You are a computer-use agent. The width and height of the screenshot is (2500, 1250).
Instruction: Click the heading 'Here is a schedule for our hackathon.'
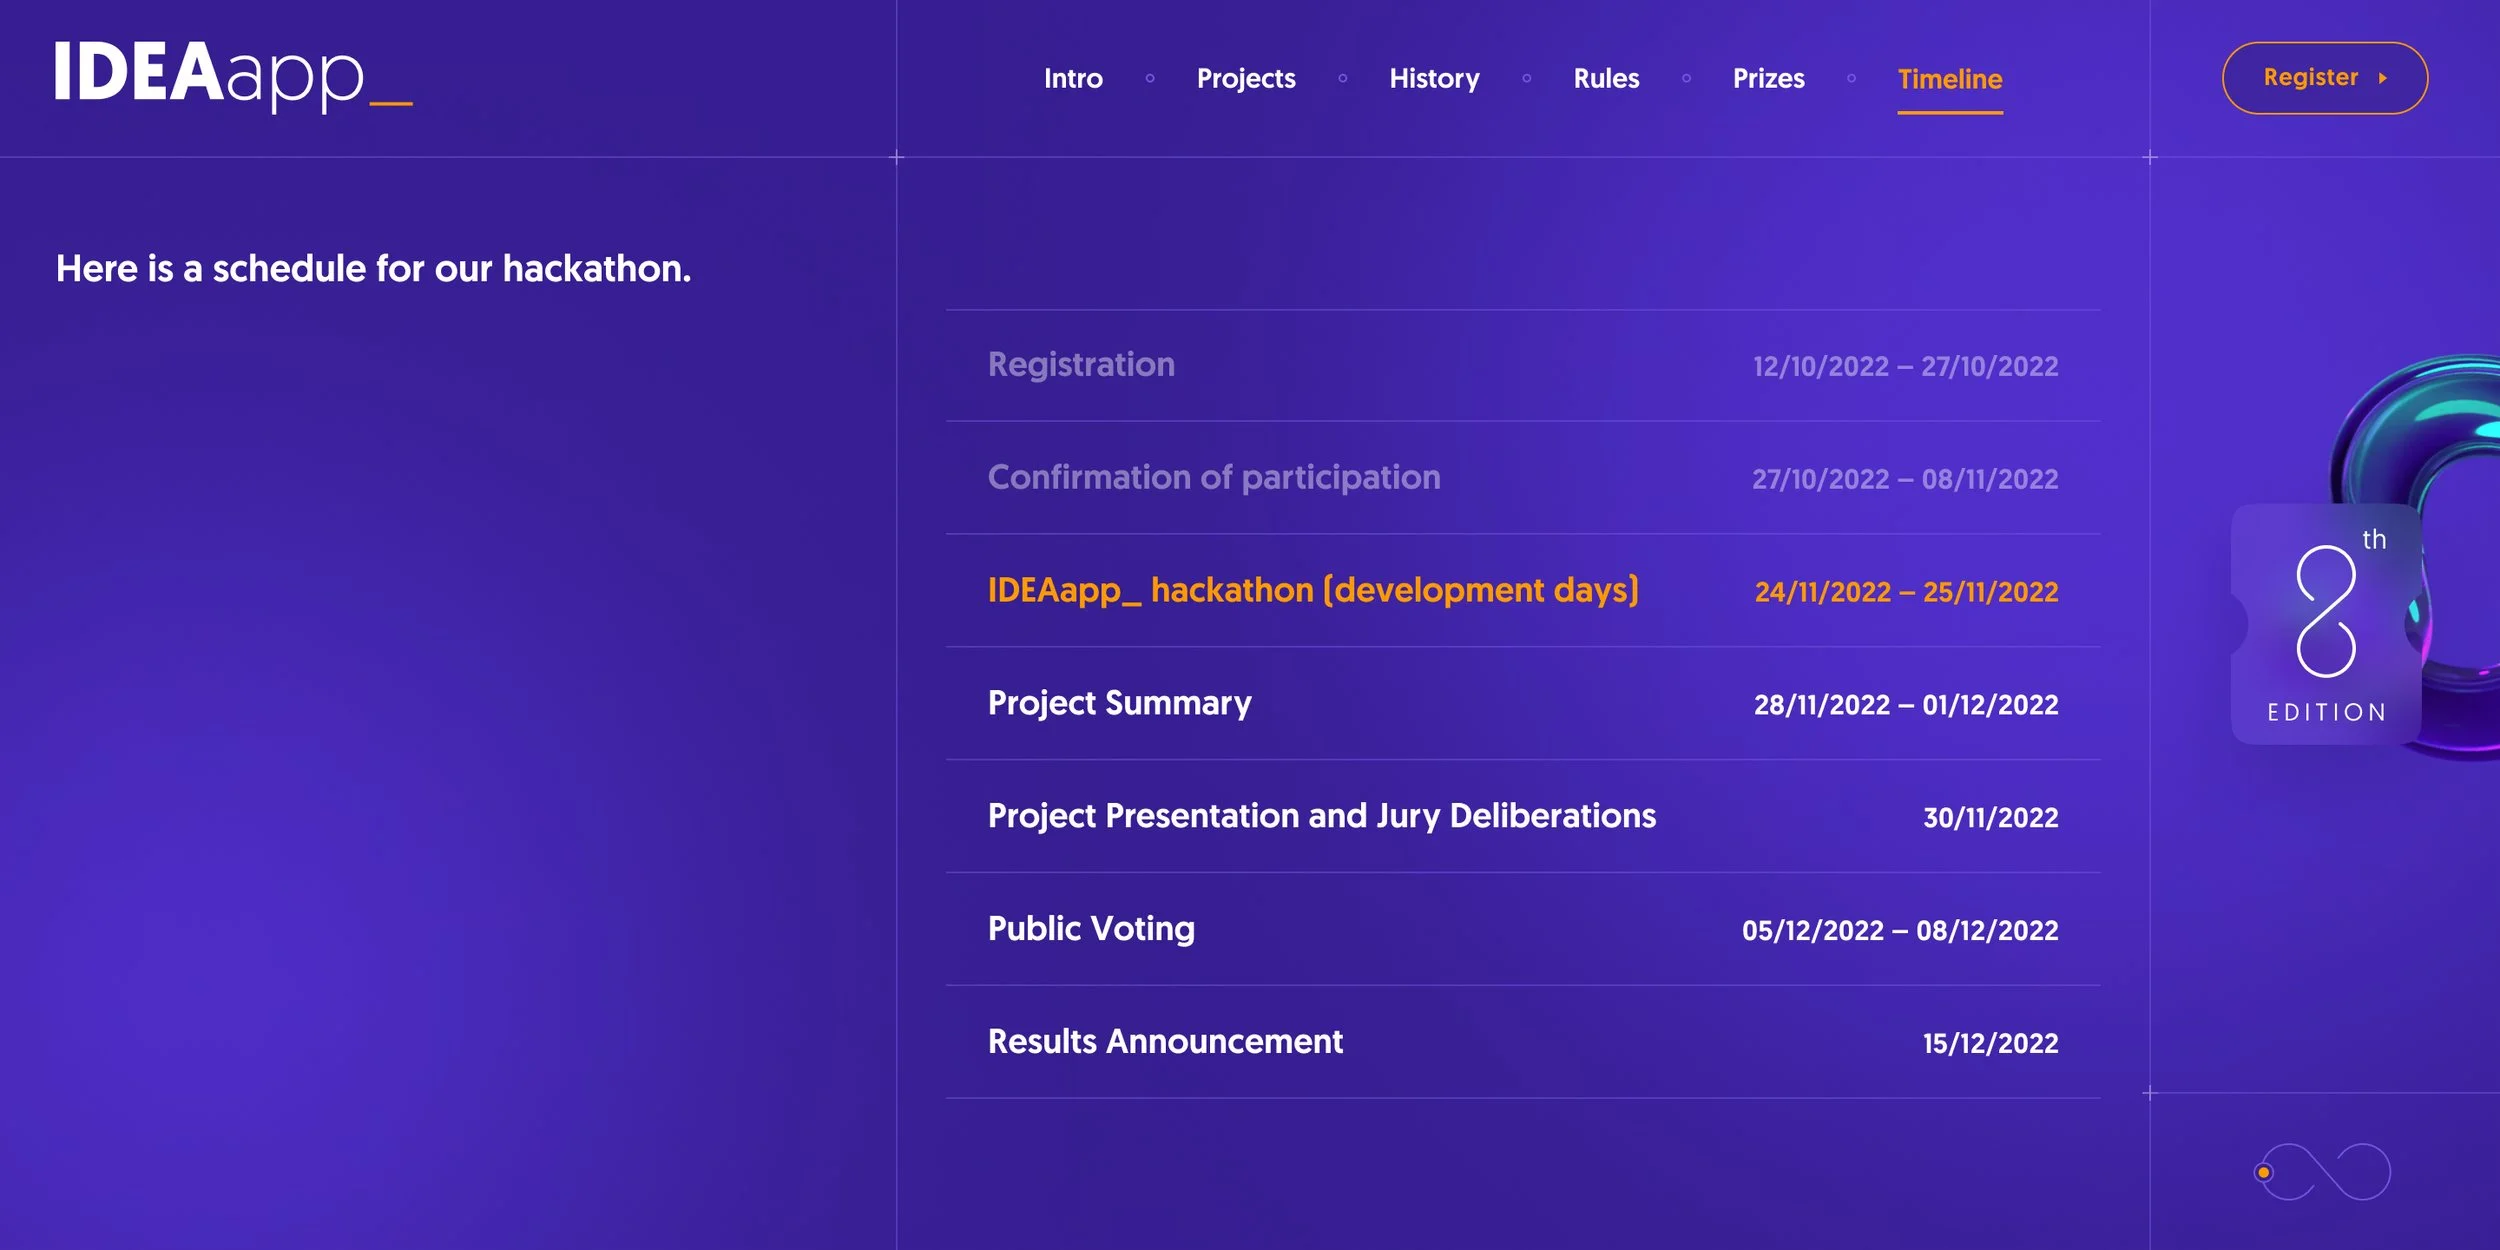pos(374,268)
